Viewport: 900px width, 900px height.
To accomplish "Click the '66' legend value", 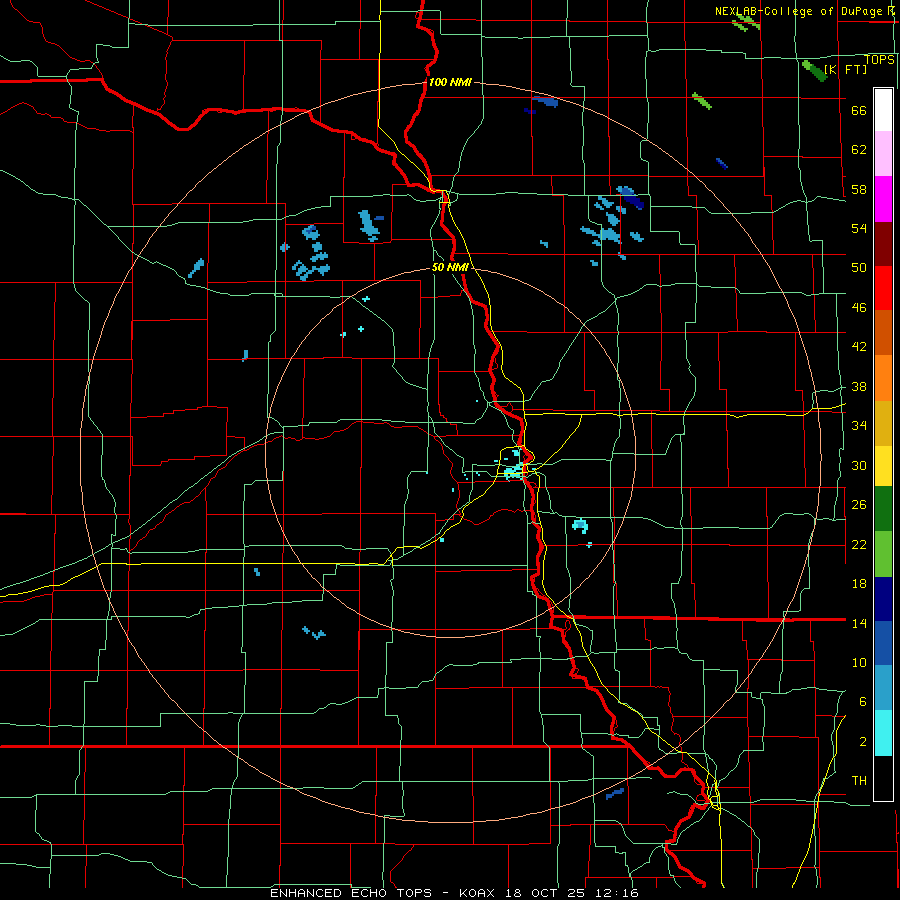I will pyautogui.click(x=859, y=111).
